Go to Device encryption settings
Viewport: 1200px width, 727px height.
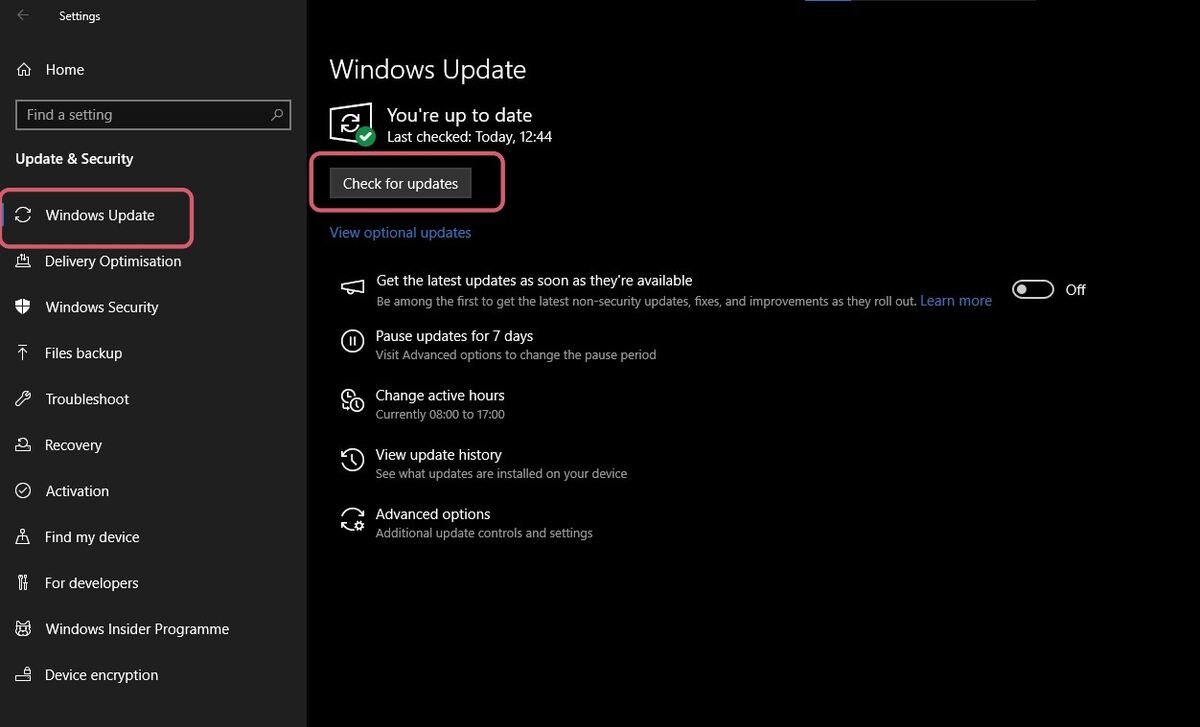click(101, 675)
